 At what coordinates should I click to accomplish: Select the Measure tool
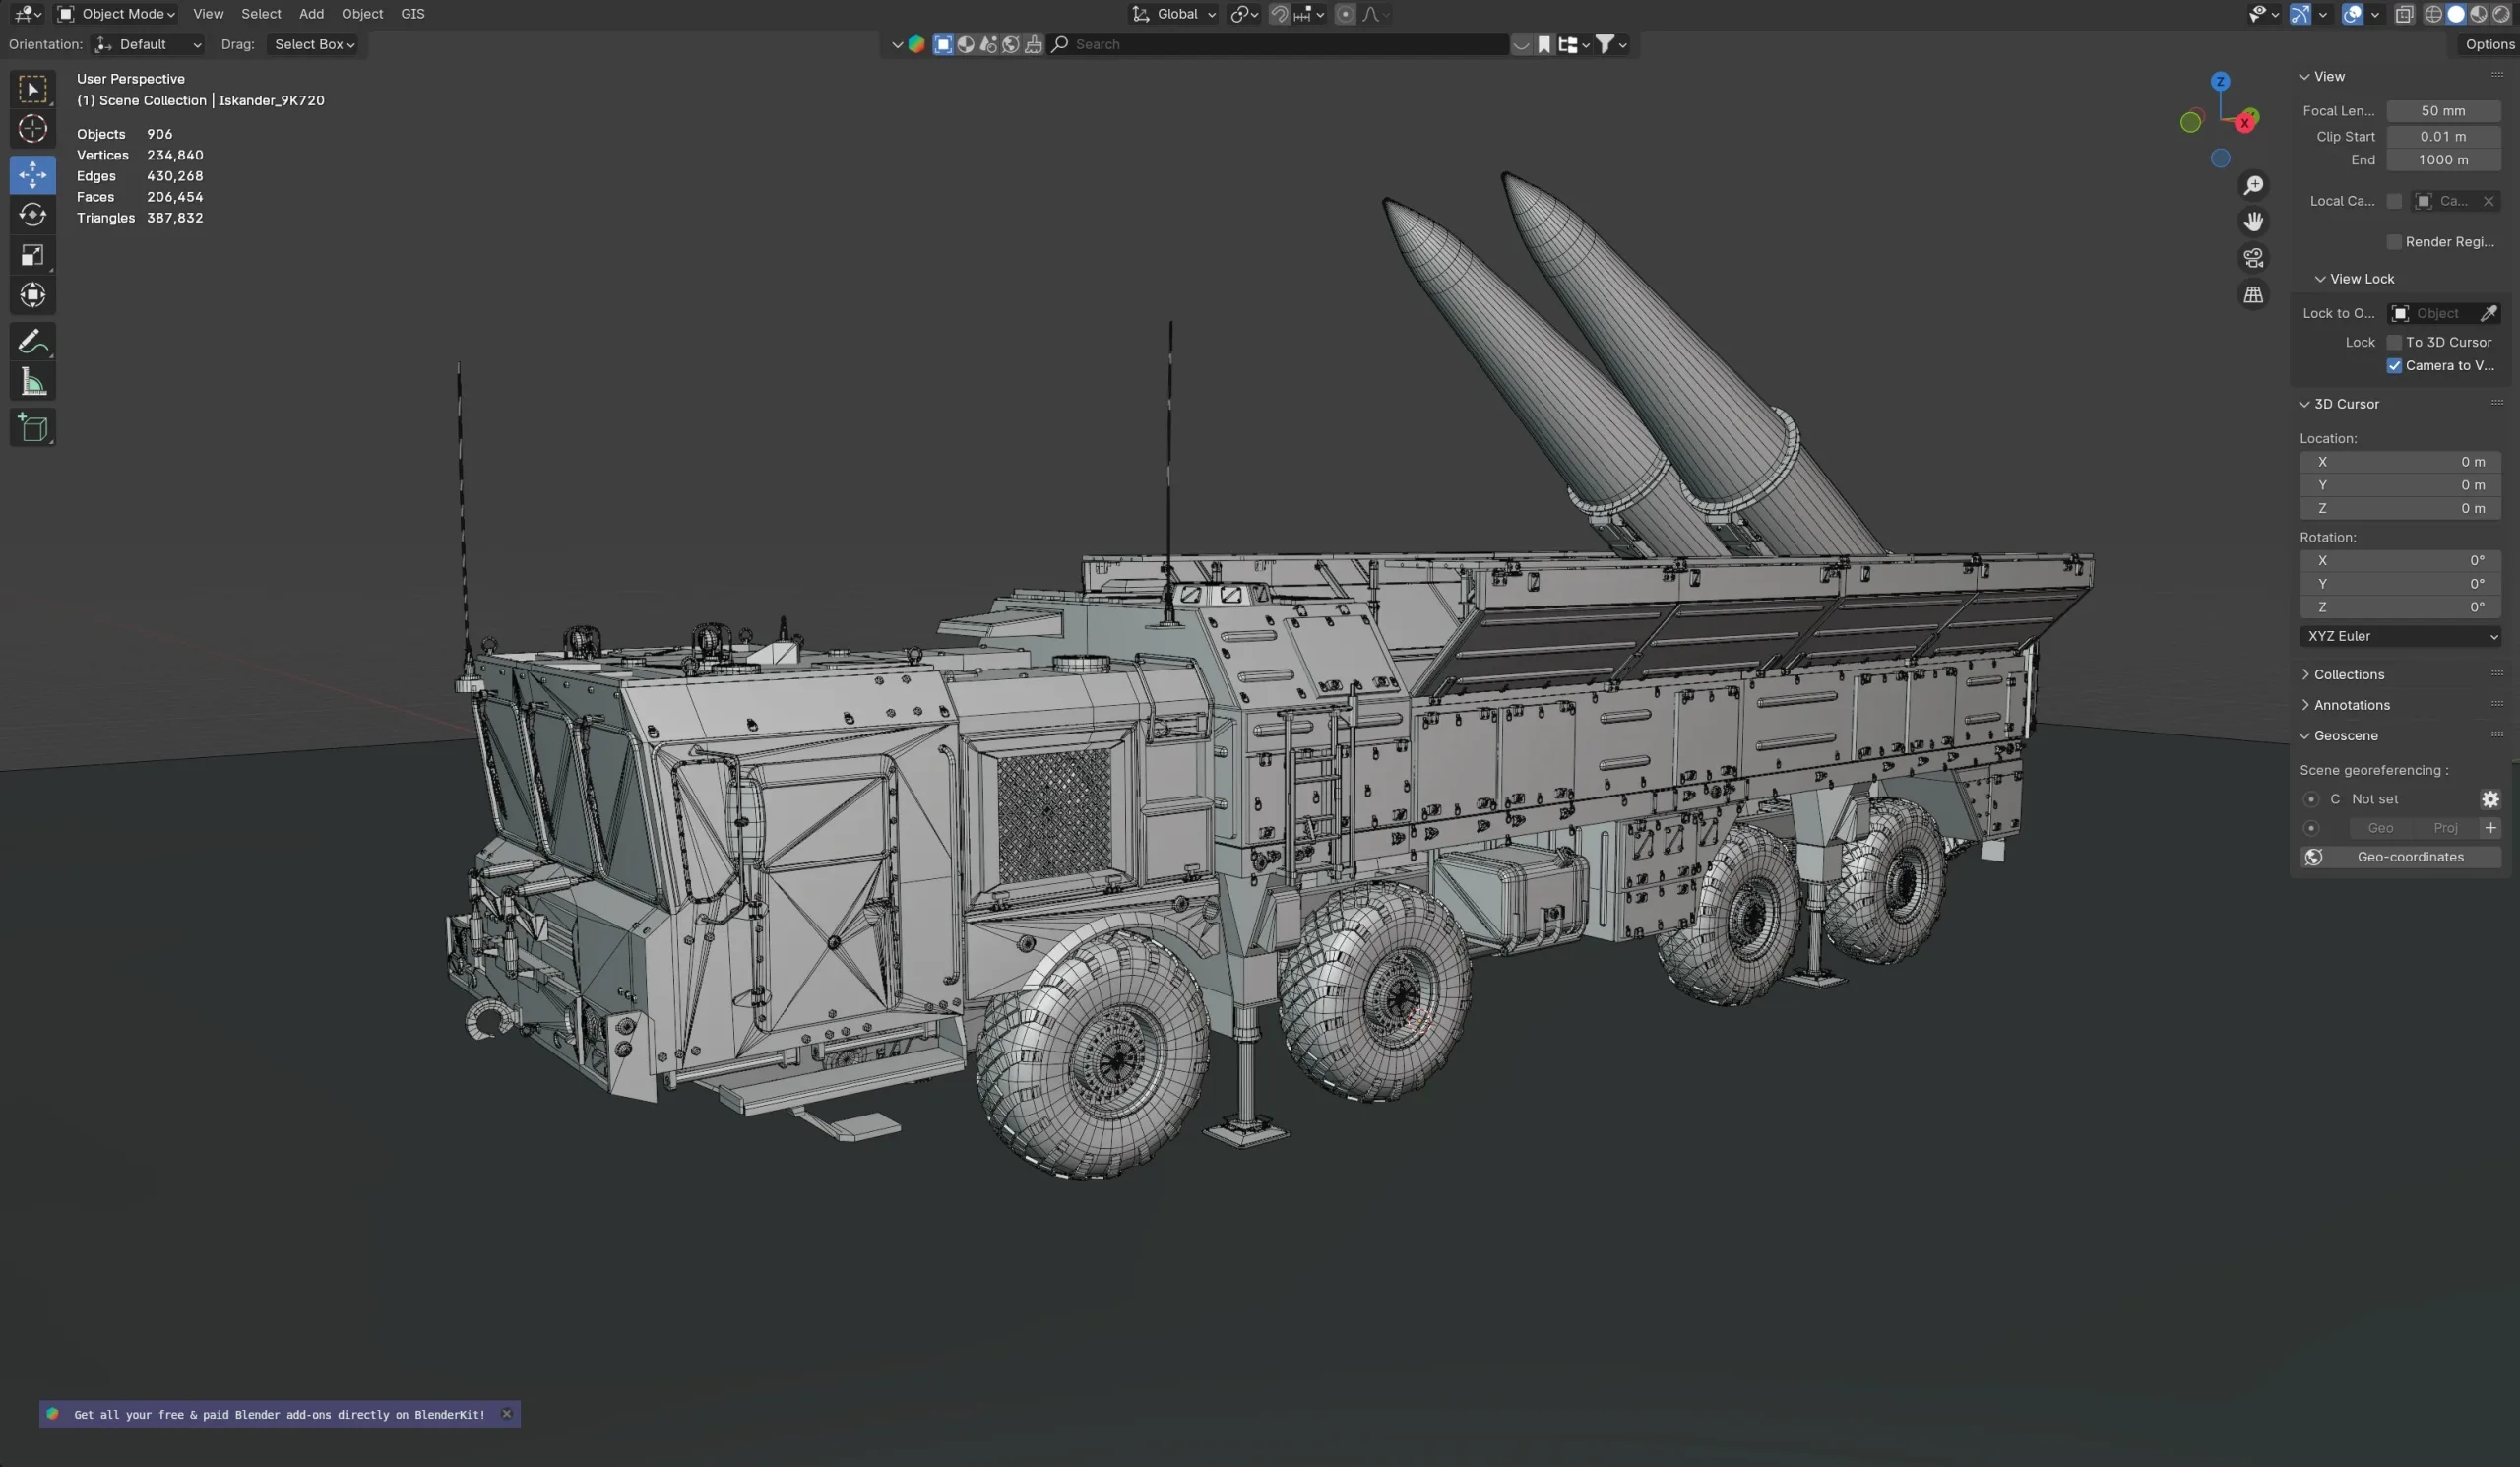(32, 381)
